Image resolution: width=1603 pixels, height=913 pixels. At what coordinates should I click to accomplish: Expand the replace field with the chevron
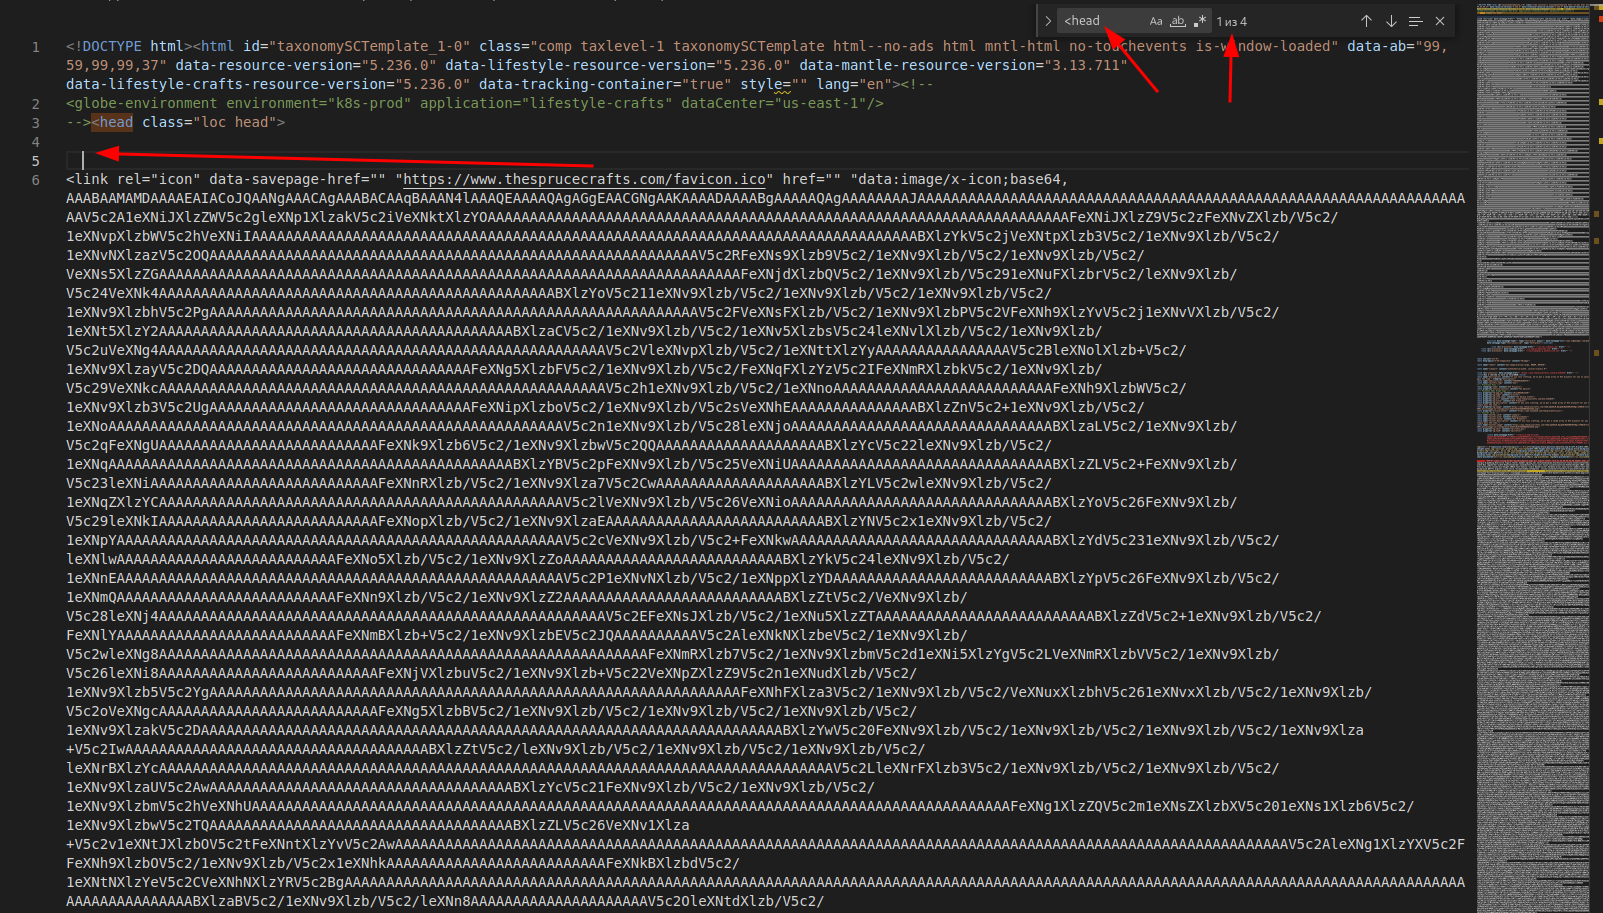click(1048, 21)
